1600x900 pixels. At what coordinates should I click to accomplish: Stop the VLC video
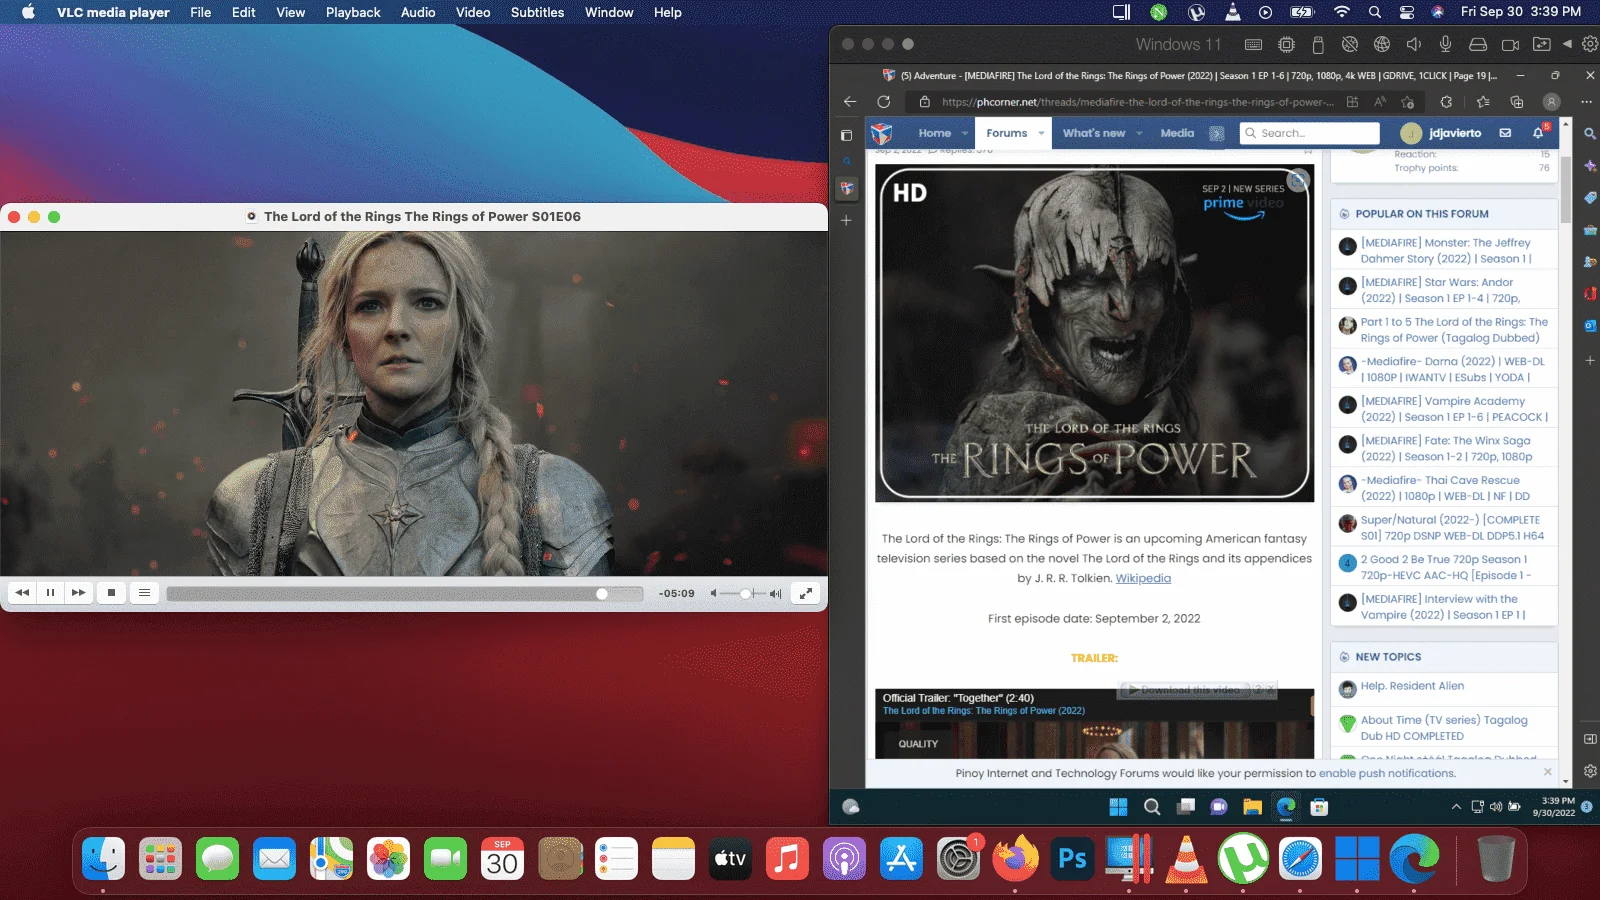tap(111, 593)
